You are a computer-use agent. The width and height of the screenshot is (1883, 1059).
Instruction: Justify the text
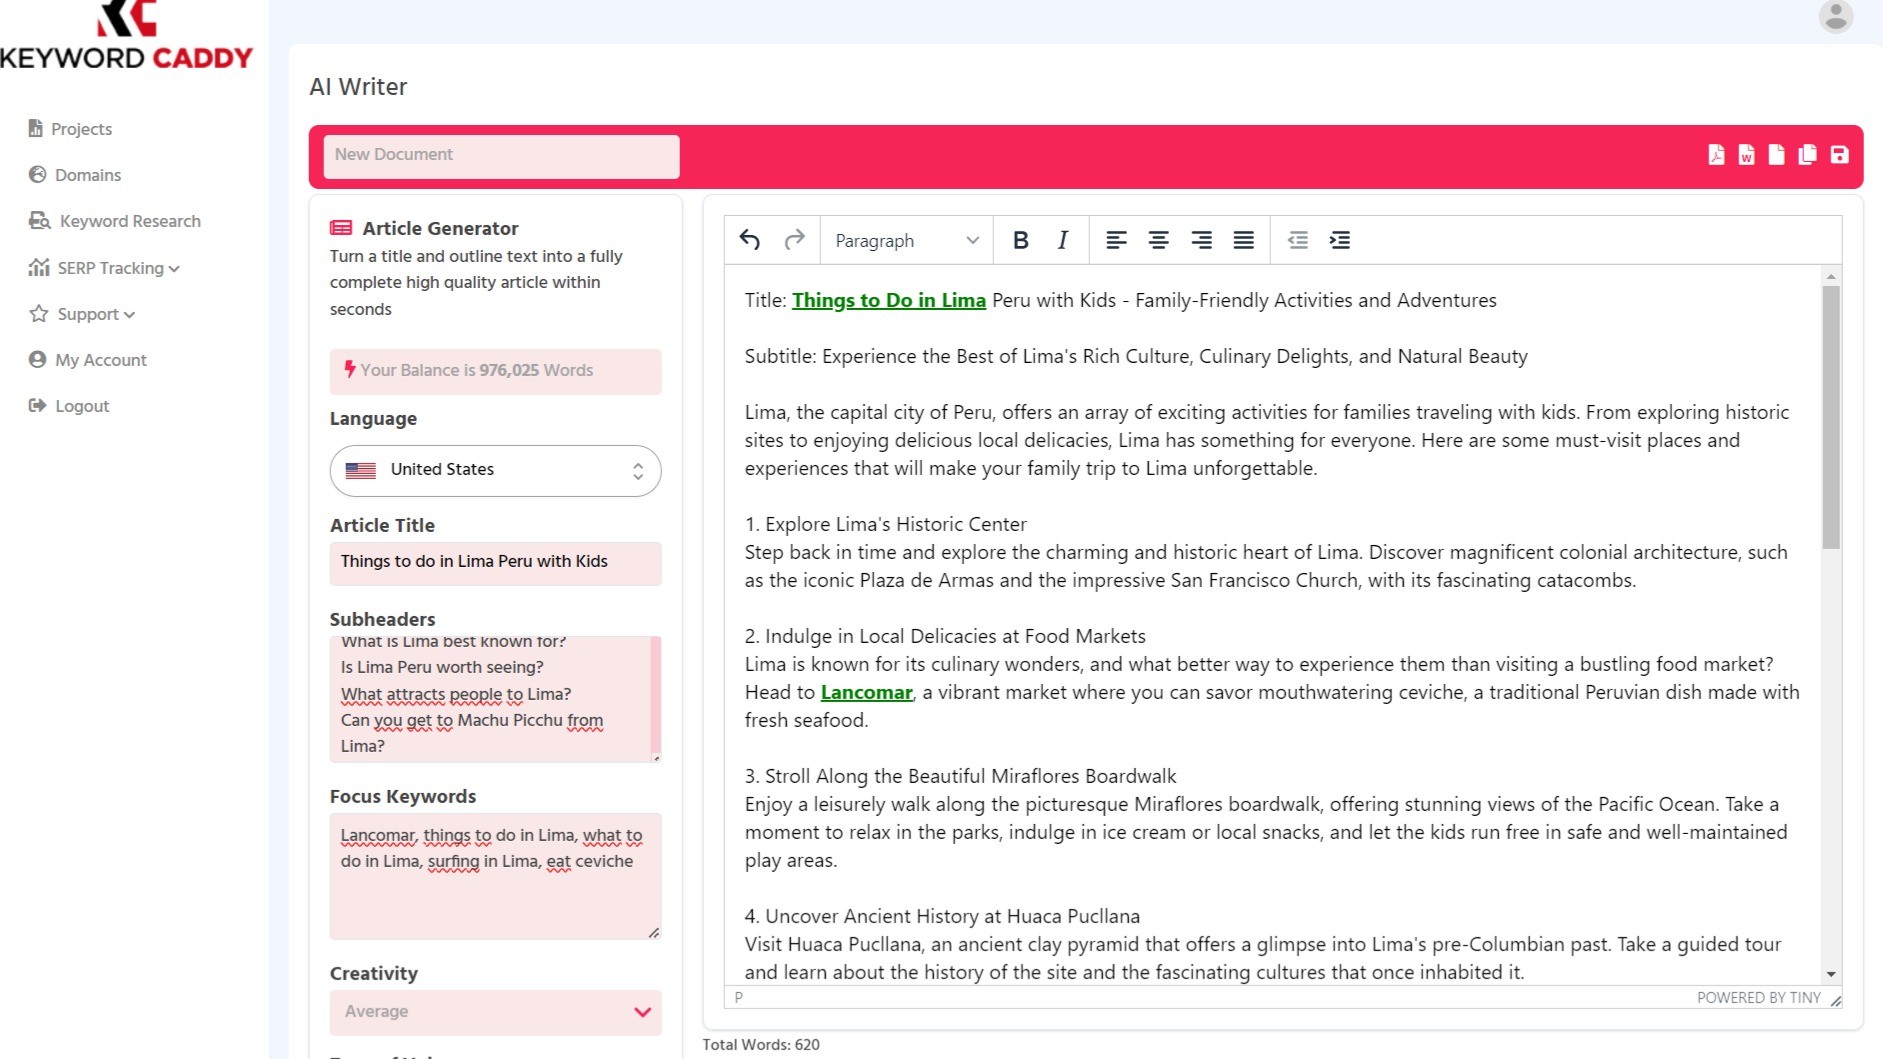[x=1243, y=240]
